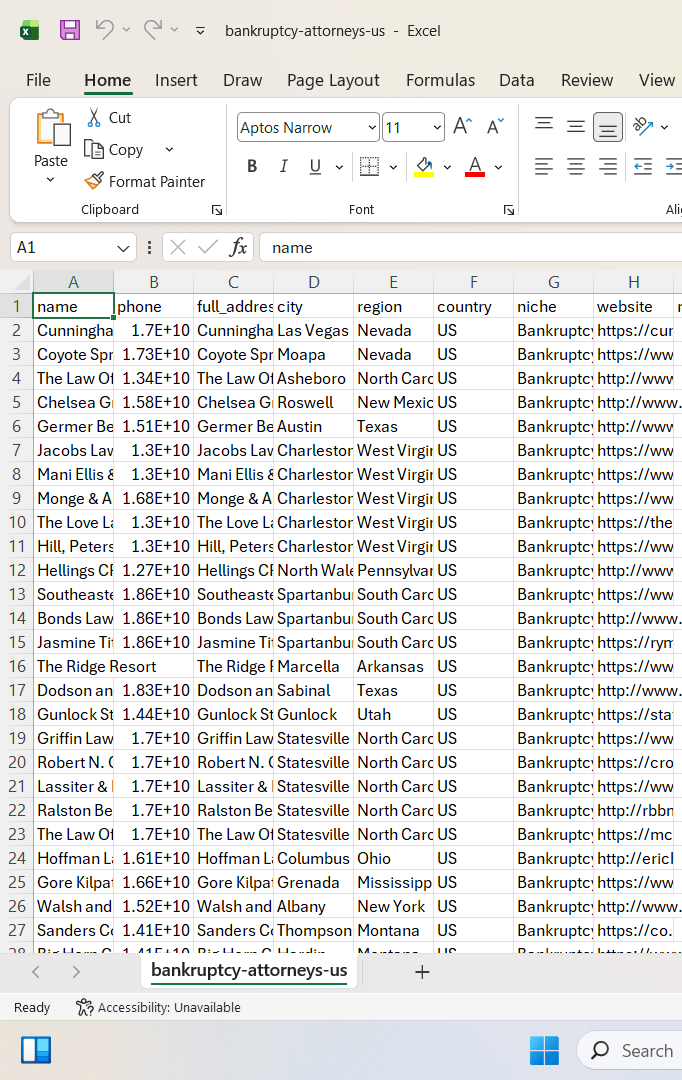Click next sheet navigation arrow
682x1080 pixels.
click(x=76, y=972)
